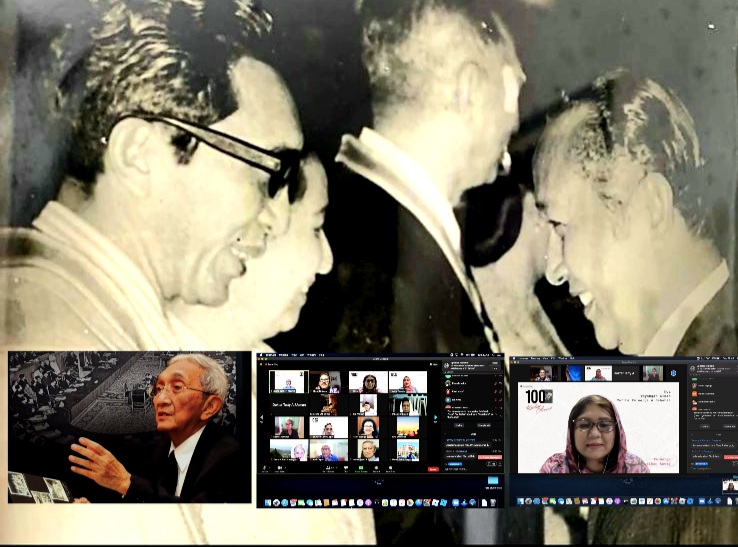
Task: Select gallery tile of woman in pink hijab
Action: (408, 382)
